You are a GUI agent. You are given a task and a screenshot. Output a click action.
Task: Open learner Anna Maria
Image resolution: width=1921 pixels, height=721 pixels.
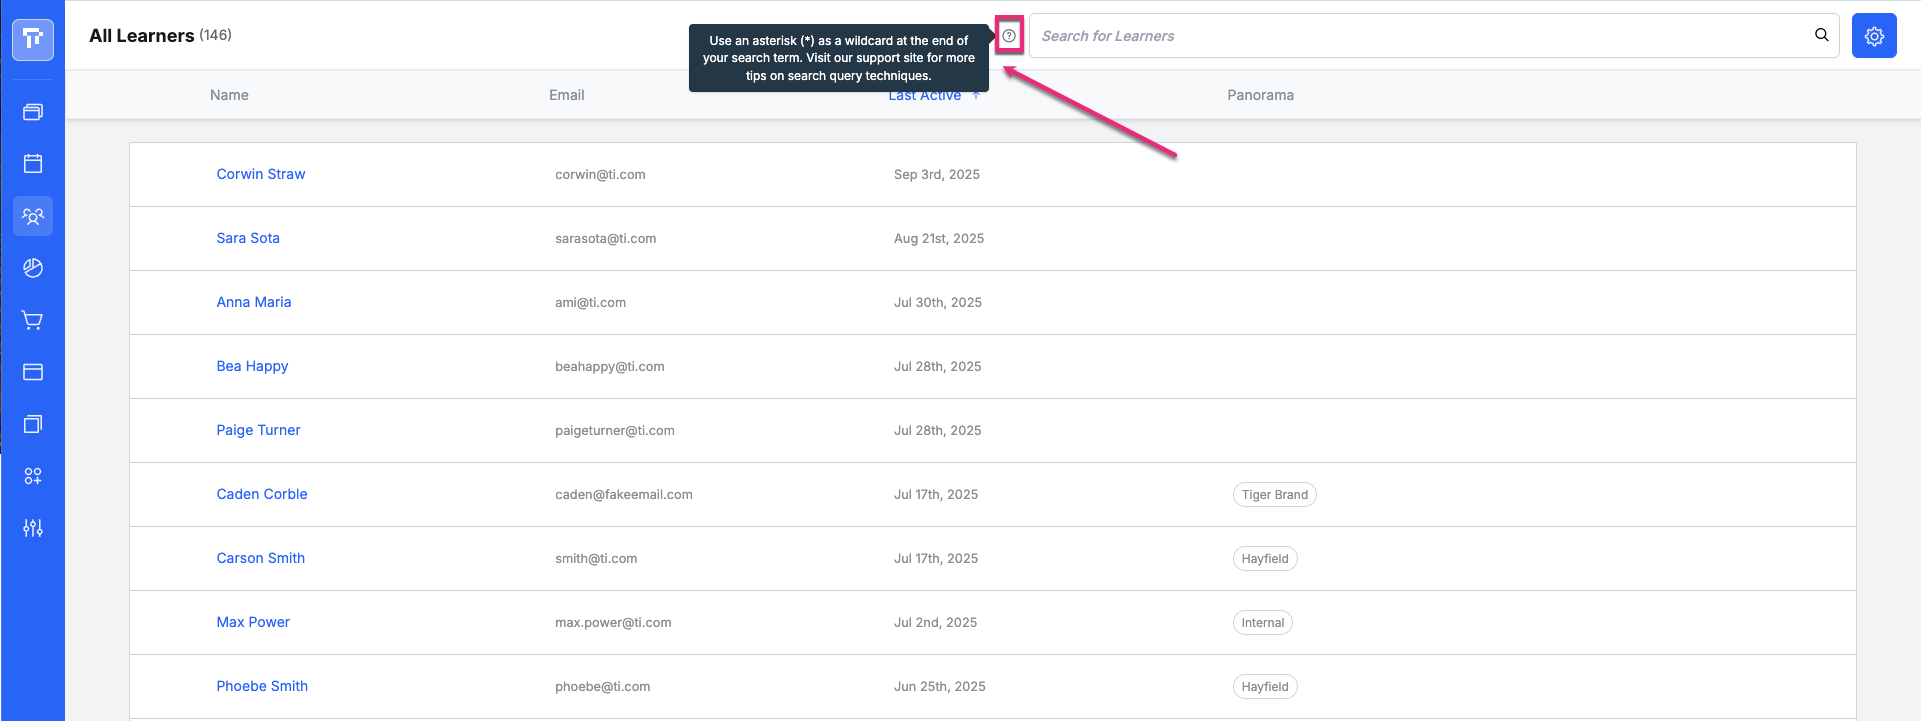click(254, 302)
